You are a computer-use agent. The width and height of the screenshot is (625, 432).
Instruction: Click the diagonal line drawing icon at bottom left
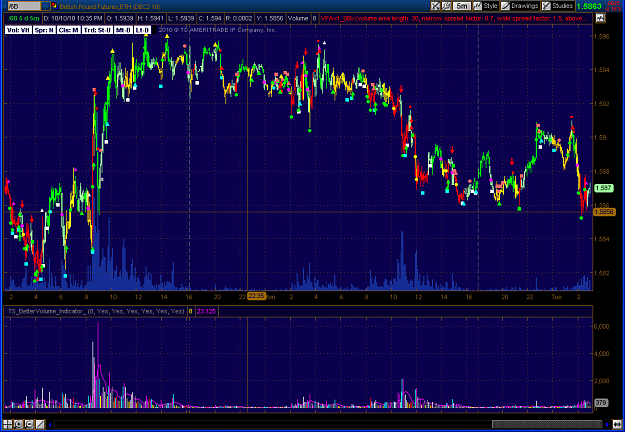40,424
